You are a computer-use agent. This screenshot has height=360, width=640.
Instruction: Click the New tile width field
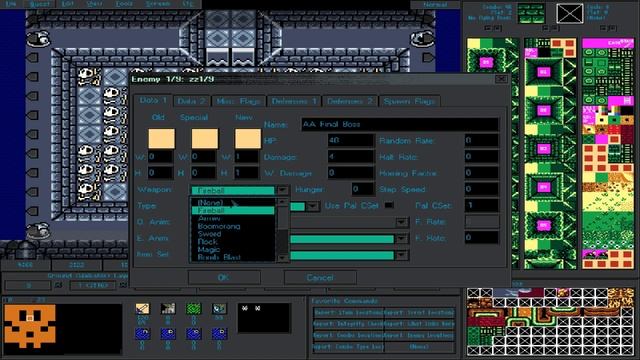tap(246, 157)
